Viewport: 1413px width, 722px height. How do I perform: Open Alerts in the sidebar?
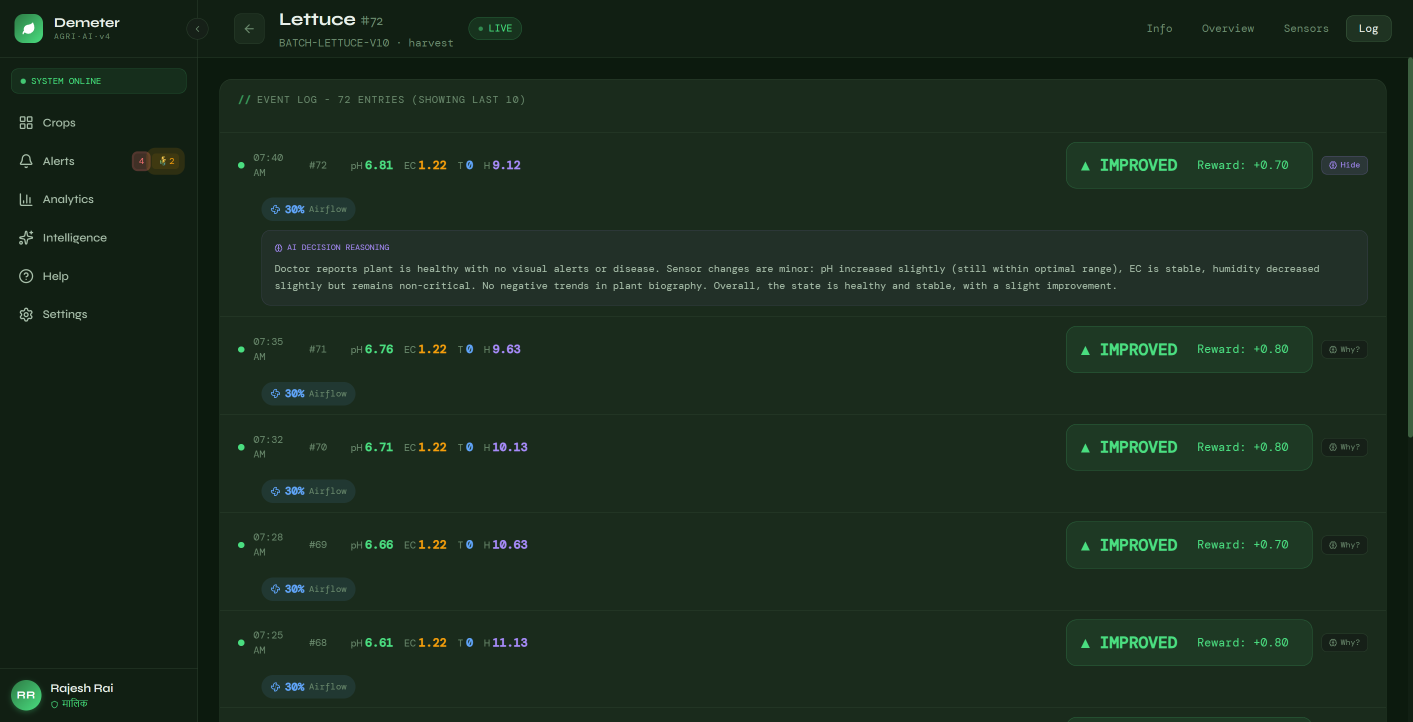(x=98, y=161)
